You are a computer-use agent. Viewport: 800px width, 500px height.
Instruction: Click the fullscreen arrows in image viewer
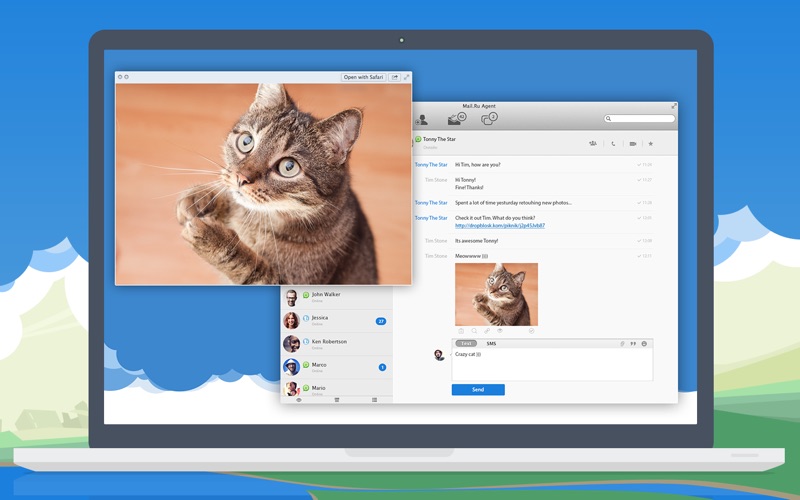tap(407, 77)
